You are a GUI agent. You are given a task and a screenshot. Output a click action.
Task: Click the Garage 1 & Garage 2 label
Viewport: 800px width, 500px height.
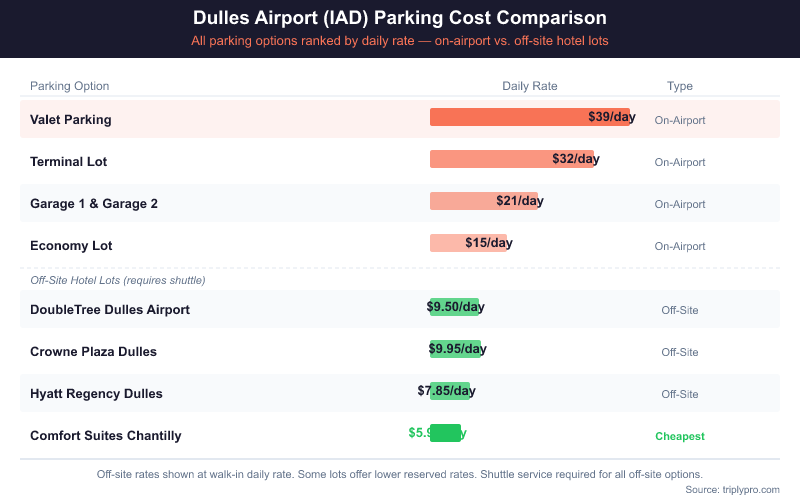click(x=94, y=204)
